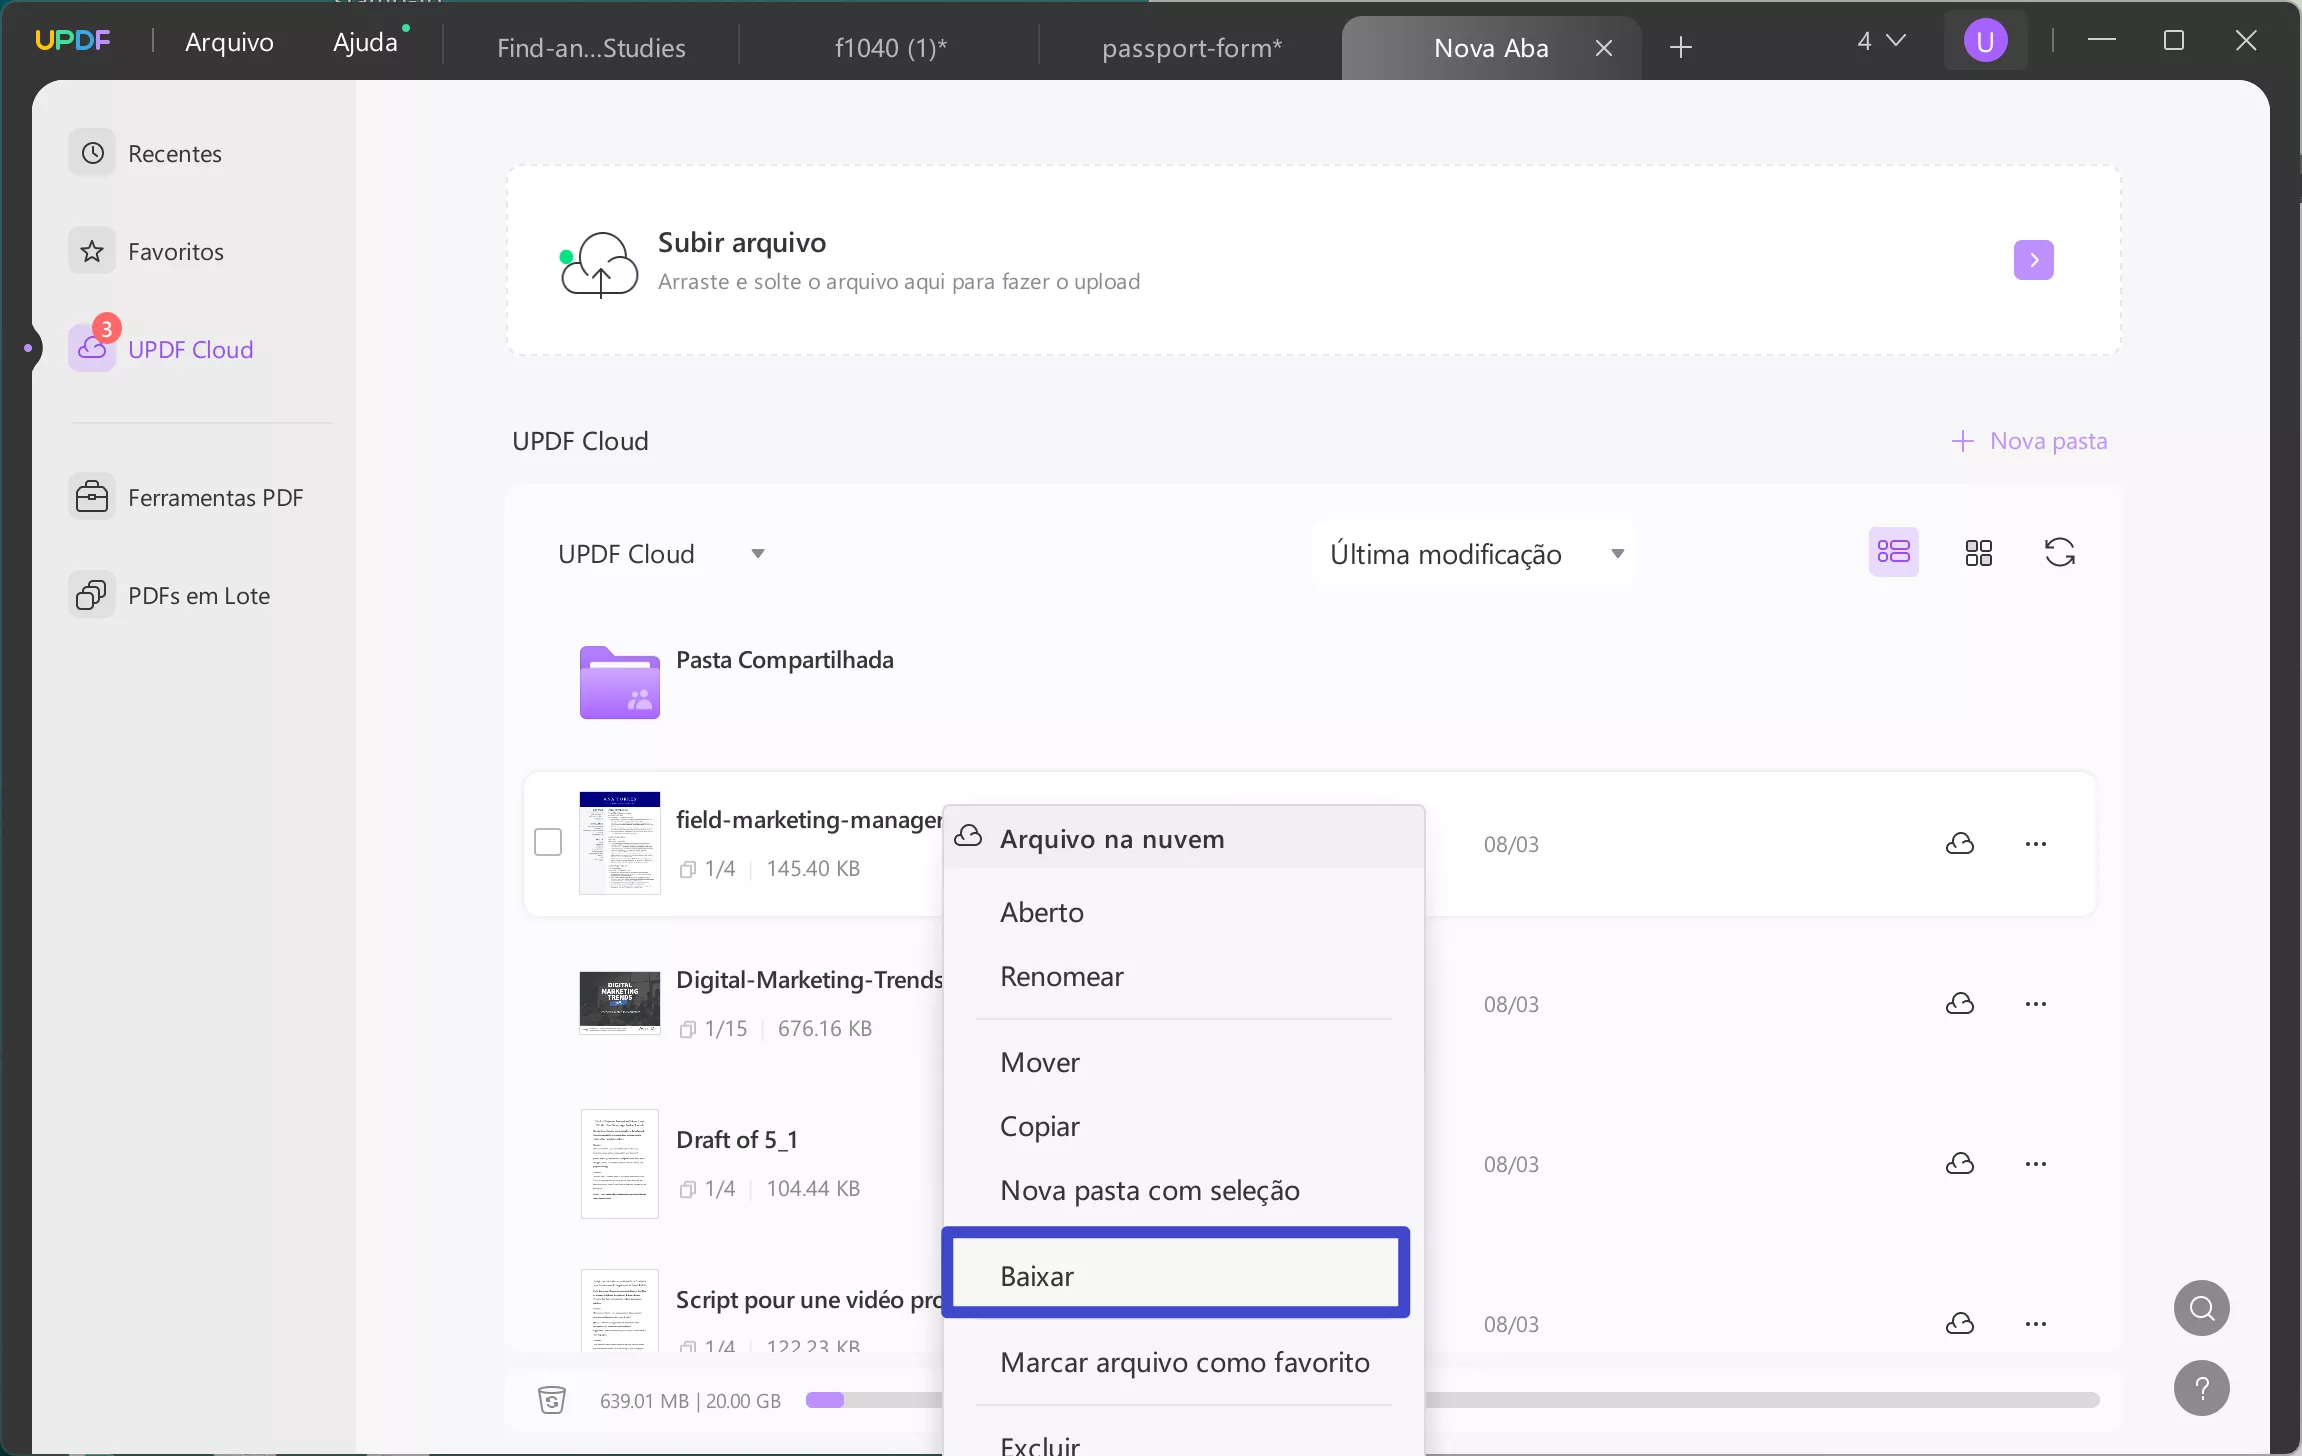Click the cloud sync icon for Draft of 5_1
The image size is (2302, 1456).
[x=1959, y=1163]
